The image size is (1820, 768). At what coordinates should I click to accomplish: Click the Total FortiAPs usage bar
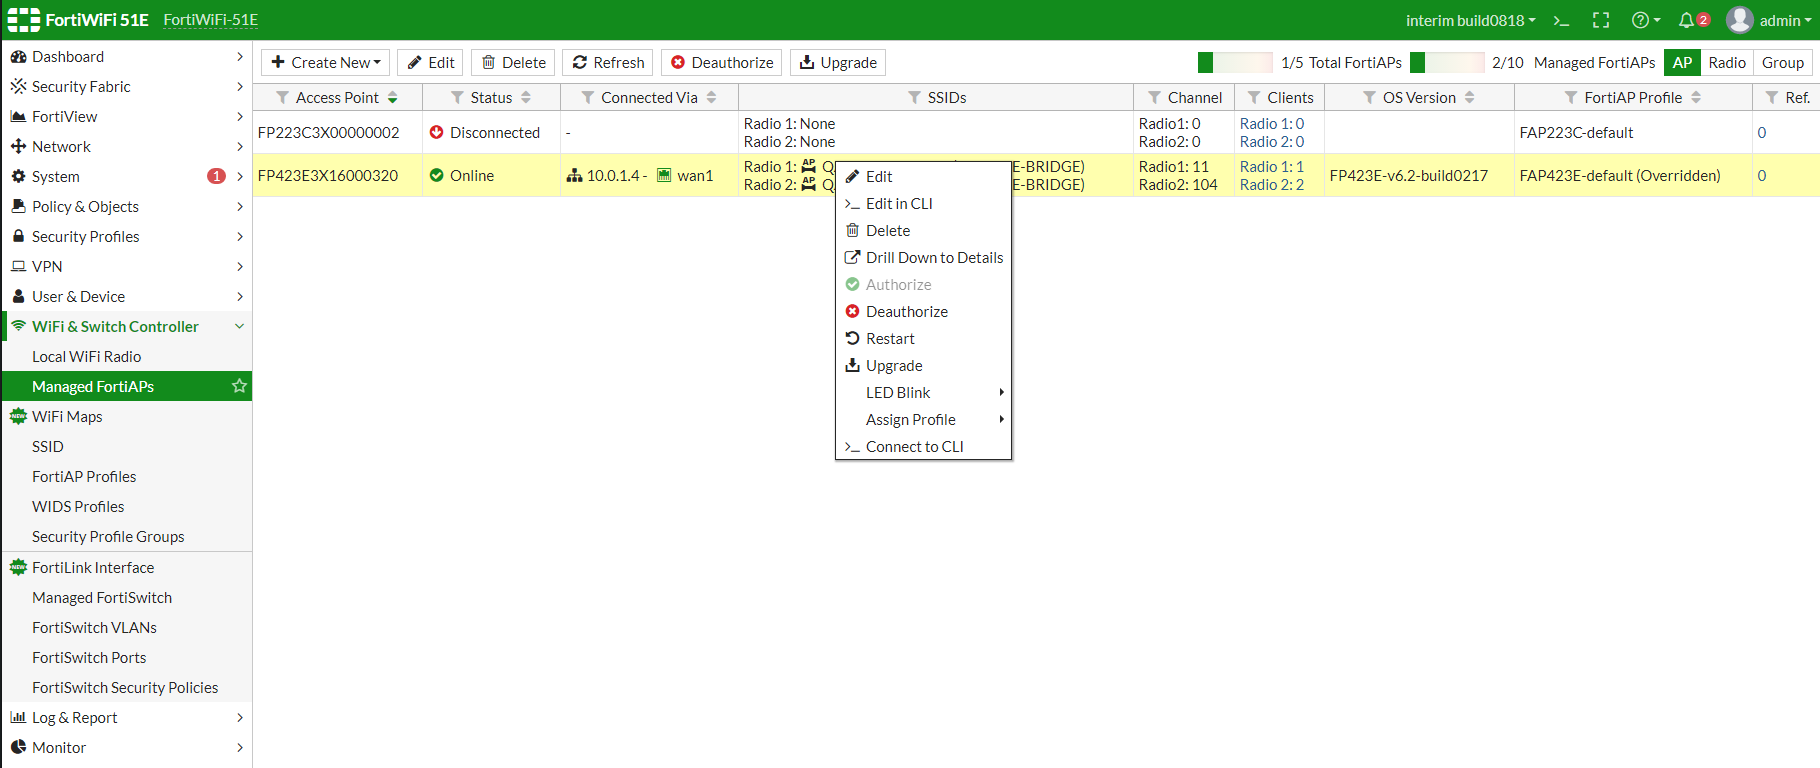click(1235, 62)
